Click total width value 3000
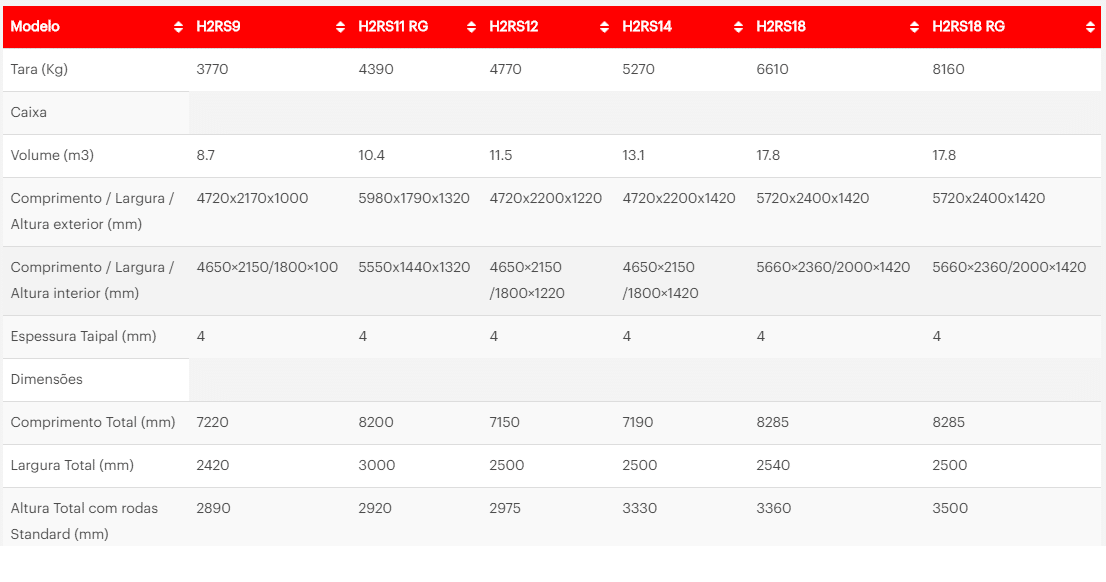Screen dimensions: 1106x582 377,466
